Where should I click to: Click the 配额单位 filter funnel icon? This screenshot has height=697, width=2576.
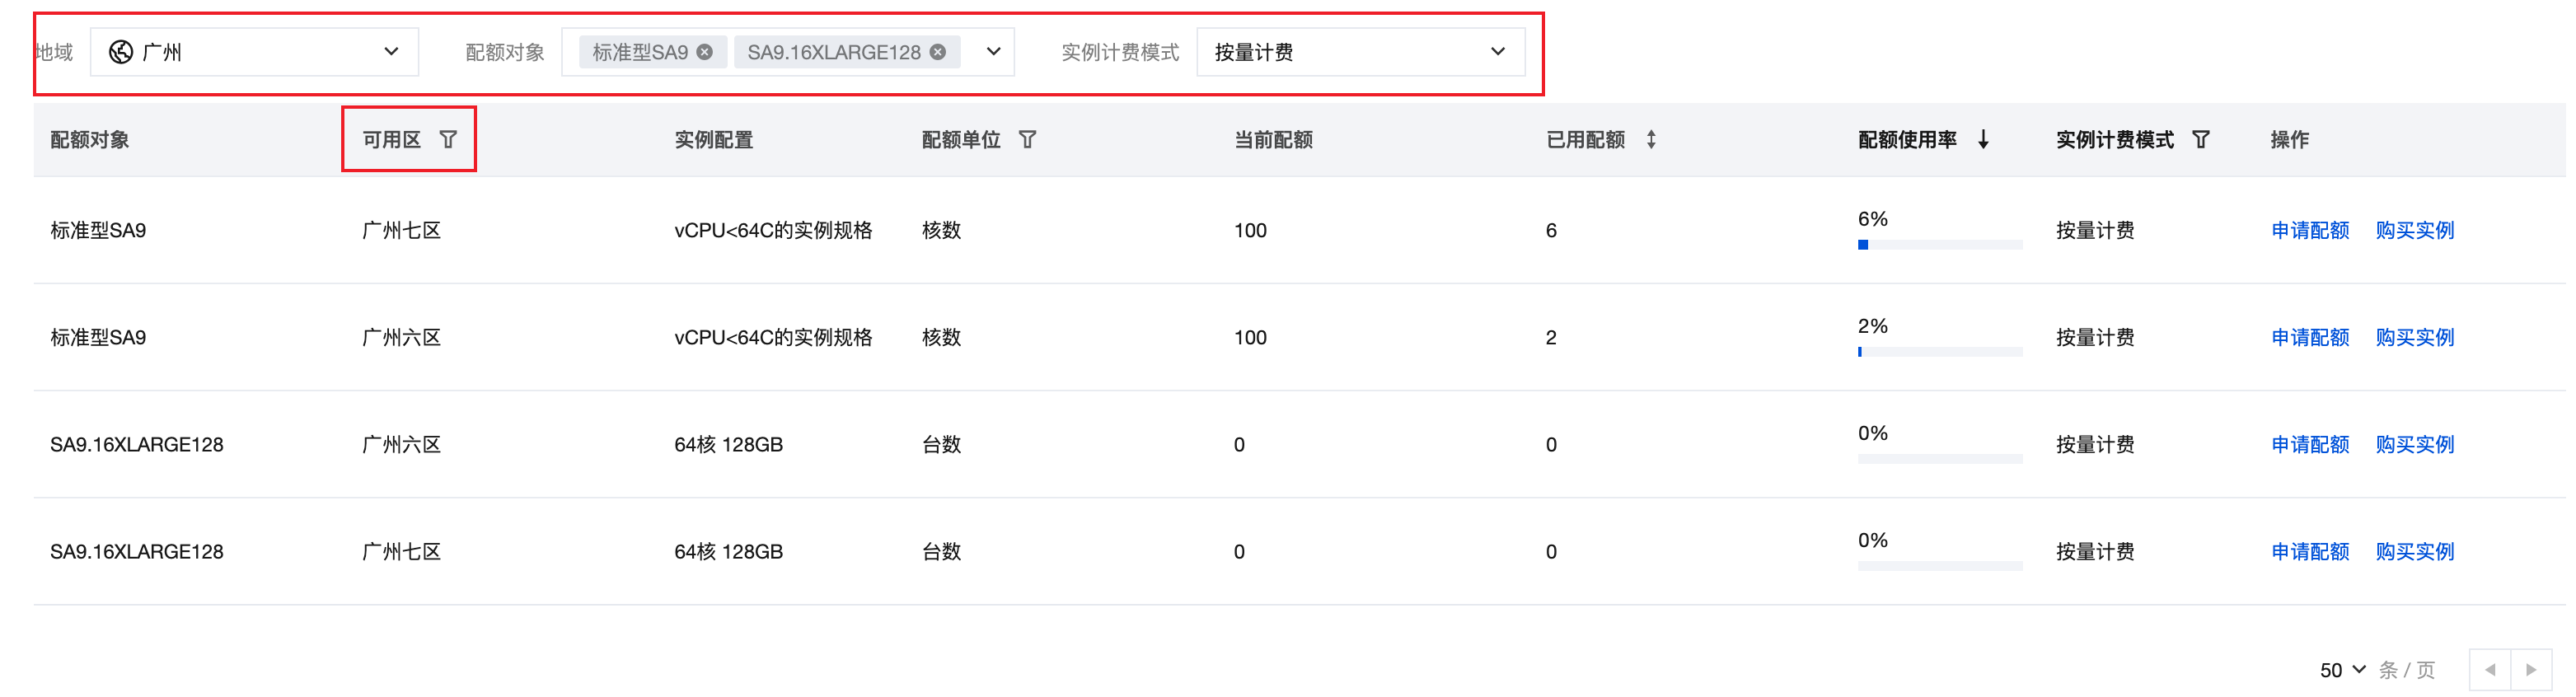1027,139
